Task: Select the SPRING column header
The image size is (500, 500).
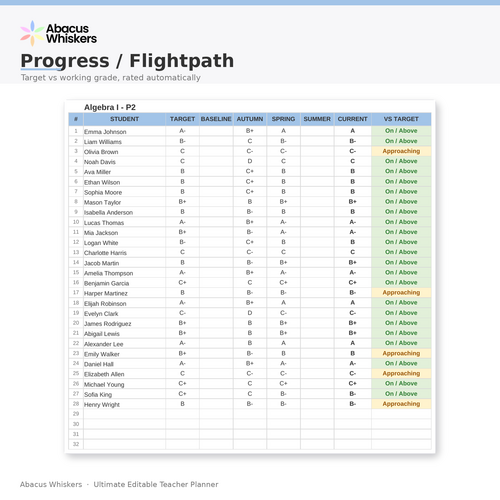Action: click(283, 119)
